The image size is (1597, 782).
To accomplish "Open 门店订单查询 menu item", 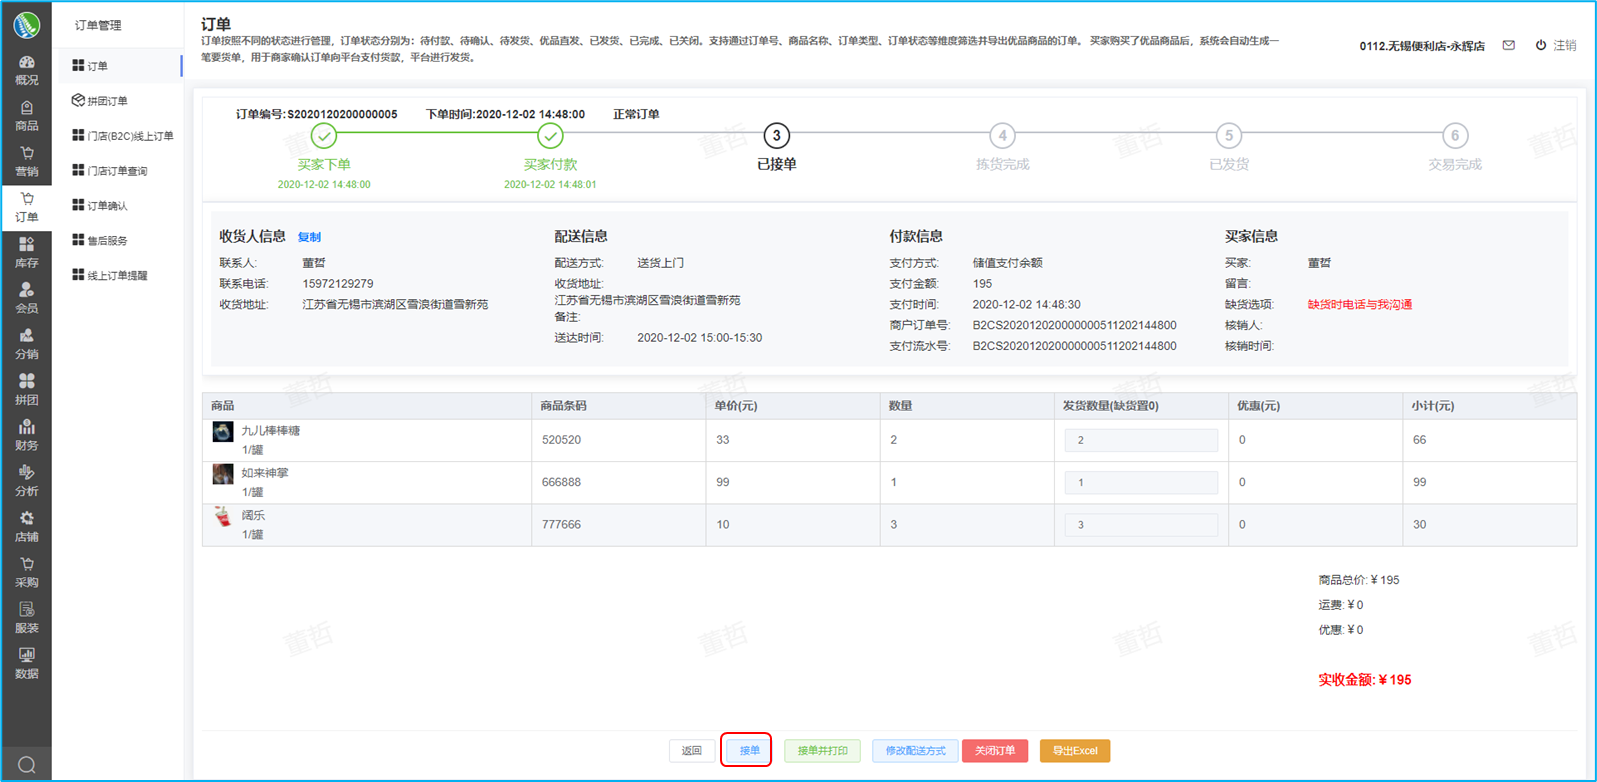I will 116,171.
